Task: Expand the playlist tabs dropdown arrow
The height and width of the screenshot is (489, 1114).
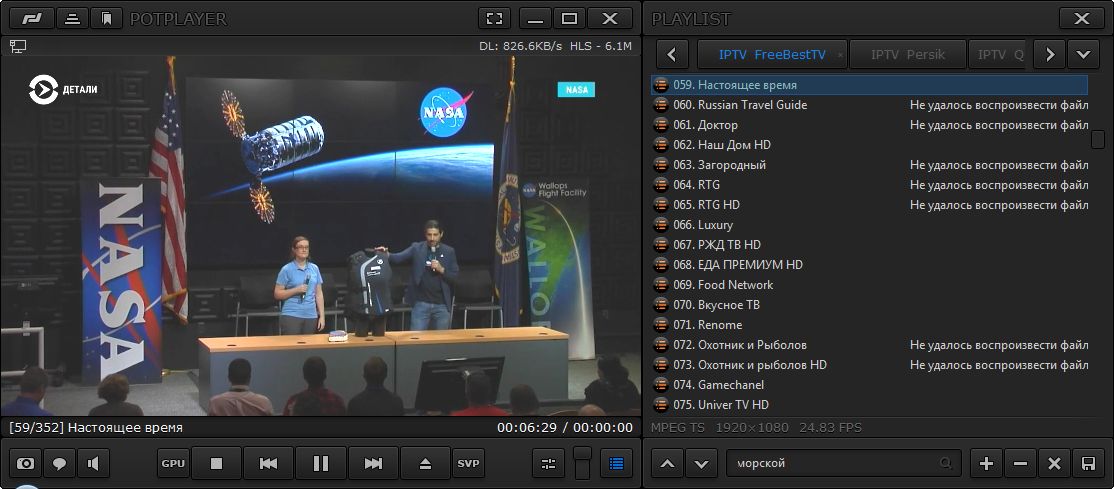Action: 1083,55
